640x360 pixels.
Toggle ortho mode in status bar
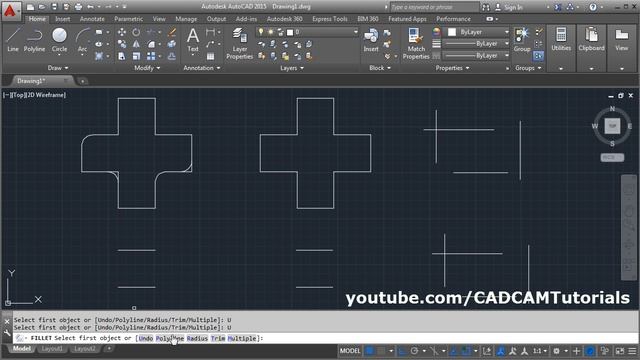coord(403,351)
